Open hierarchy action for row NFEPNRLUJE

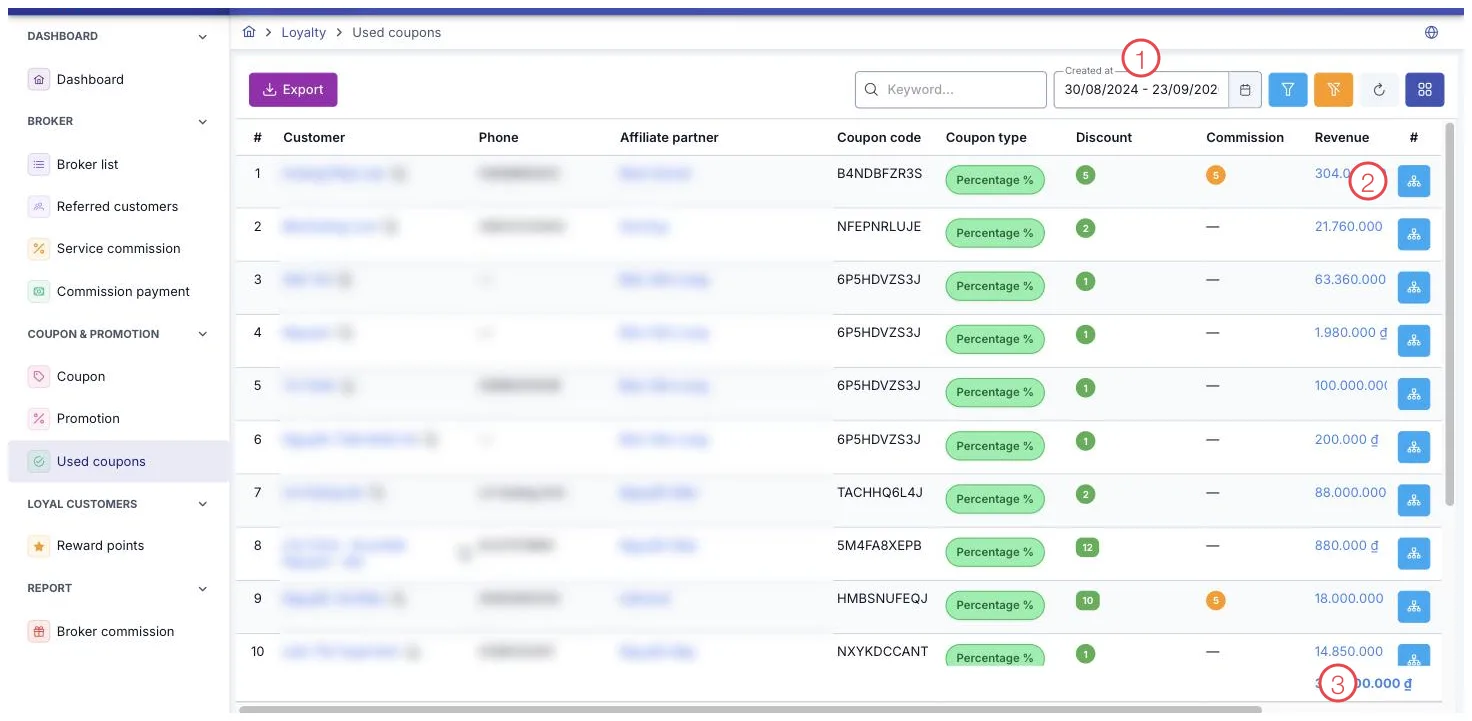1414,234
